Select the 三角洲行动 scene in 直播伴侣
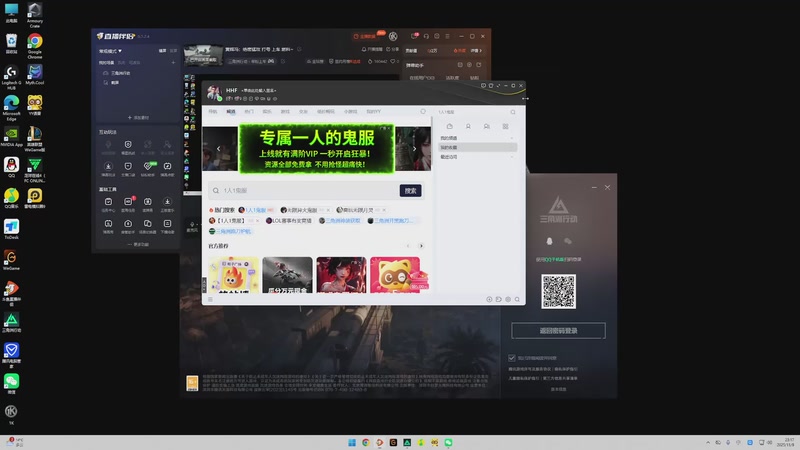800x450 pixels. coord(121,73)
